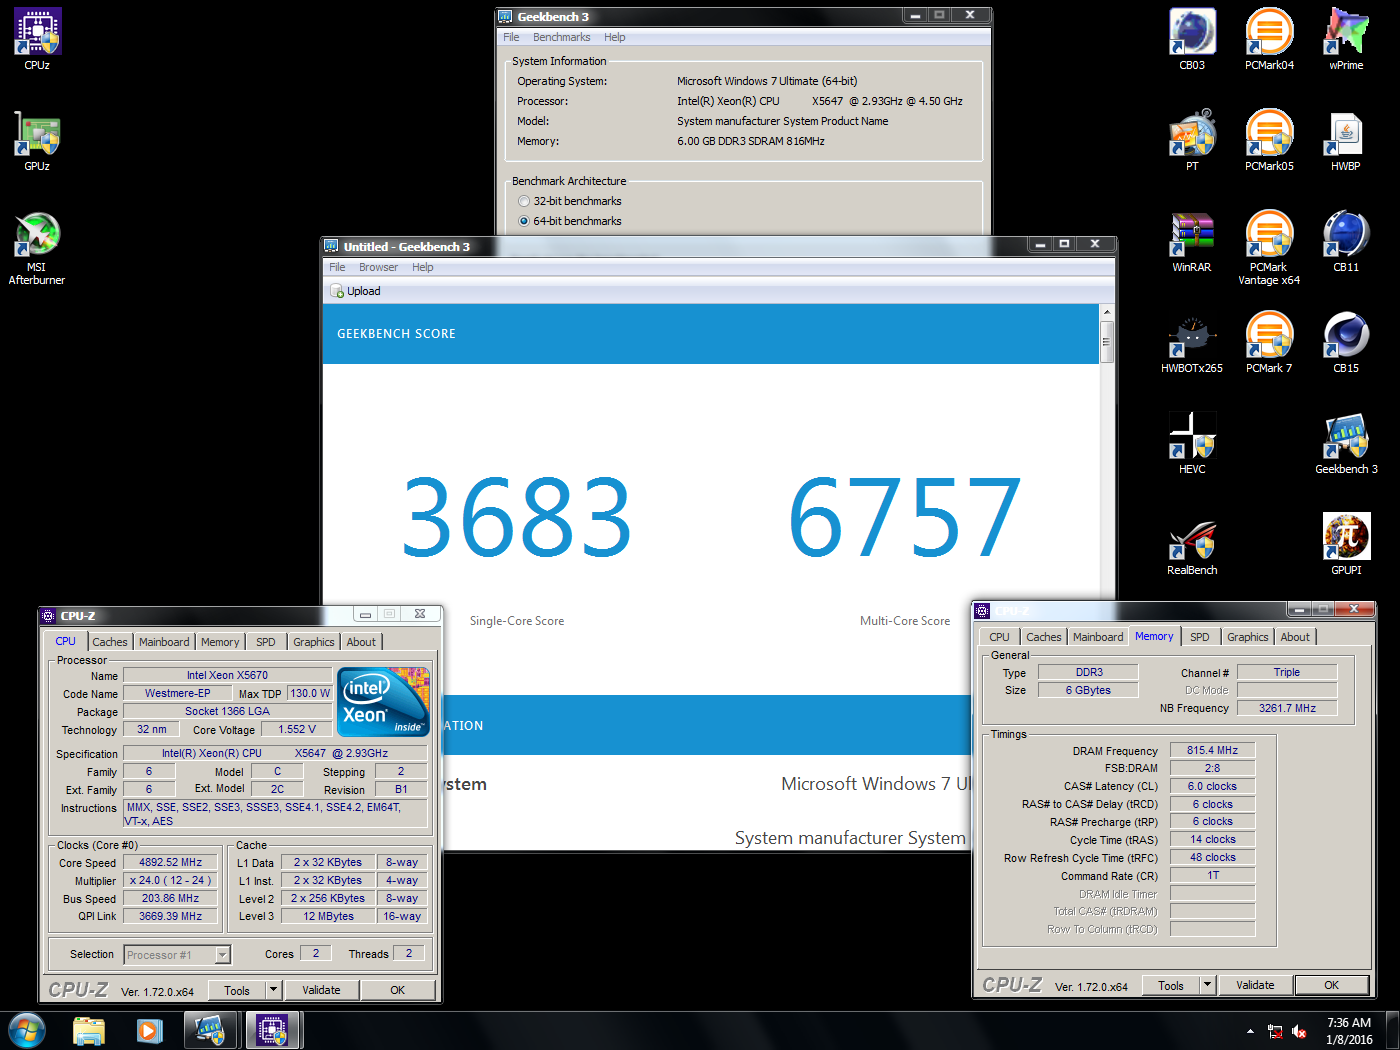The height and width of the screenshot is (1050, 1400).
Task: Open the CB03 desktop icon
Action: point(1192,39)
